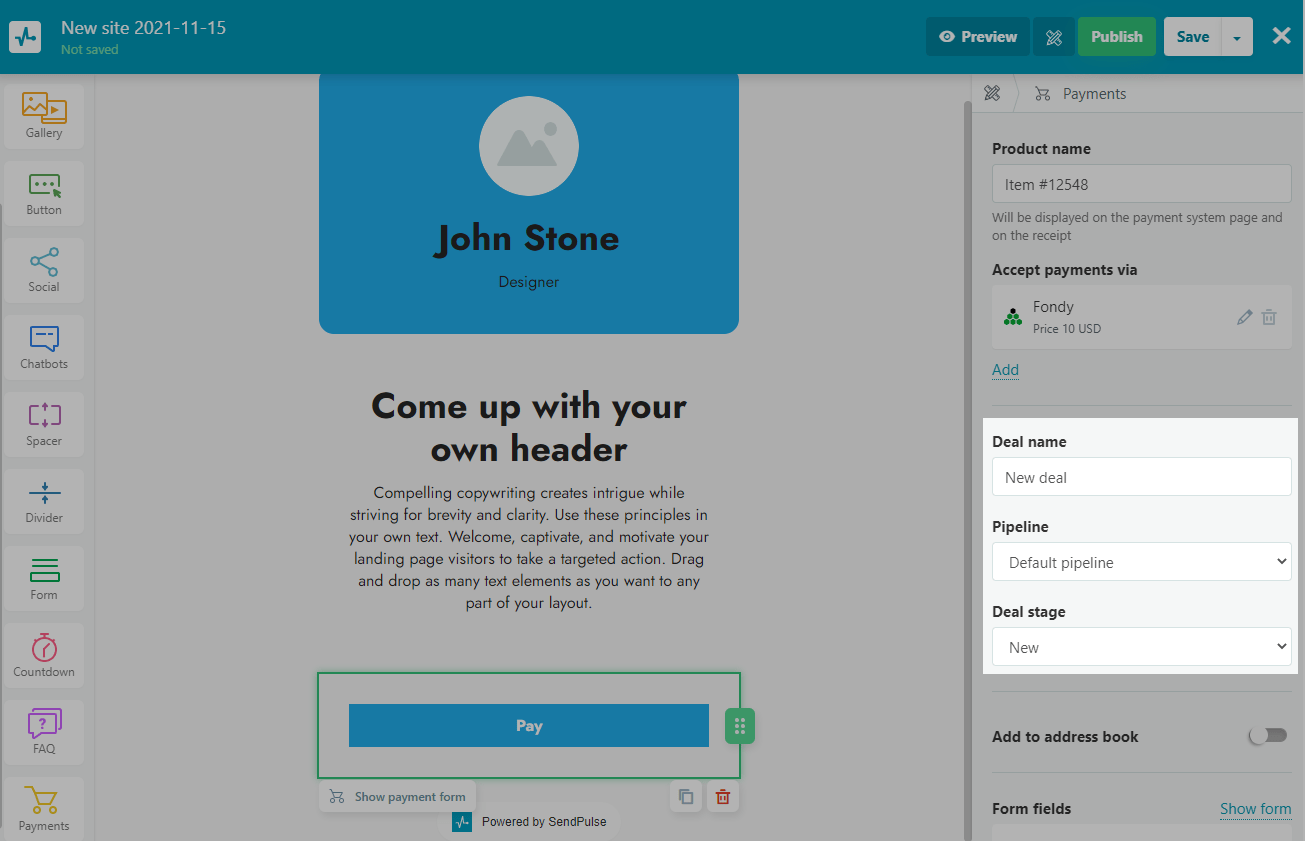Click the Add payment method link
The width and height of the screenshot is (1305, 841).
pyautogui.click(x=1005, y=370)
